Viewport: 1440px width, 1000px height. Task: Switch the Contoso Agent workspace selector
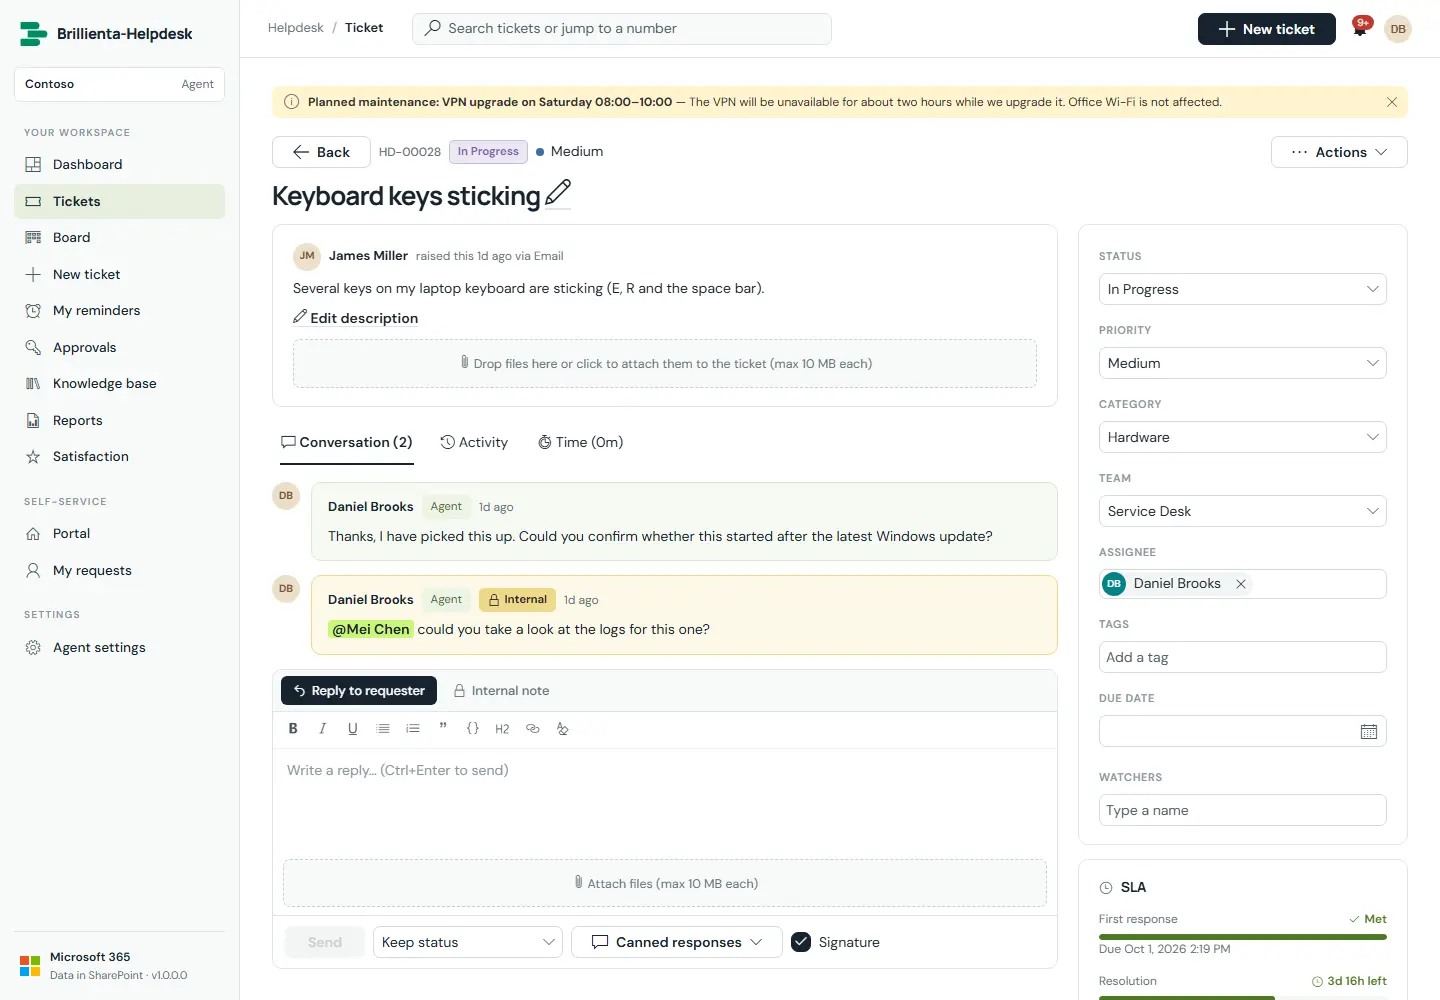point(119,84)
